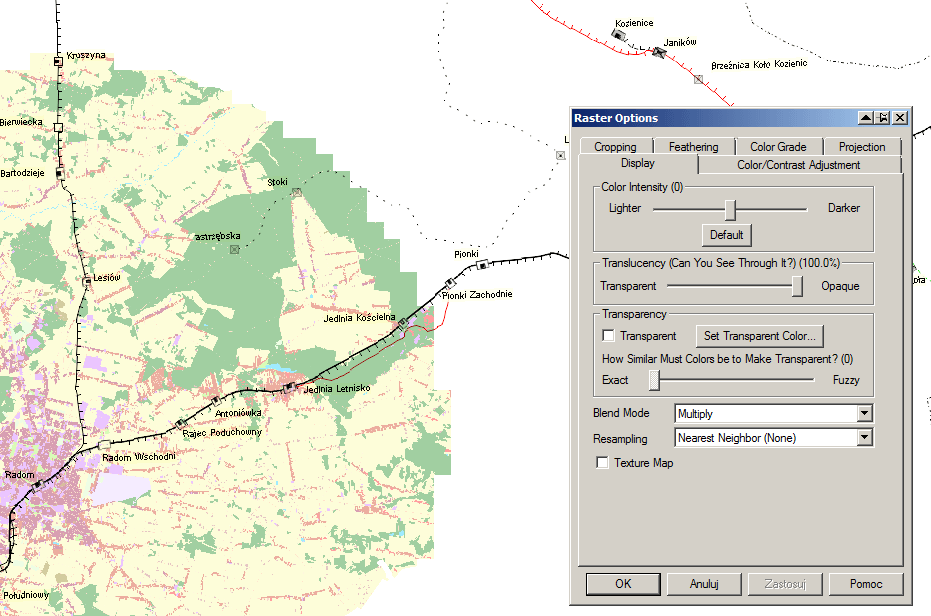Select the Kruszyna station symbol
Image resolution: width=931 pixels, height=616 pixels.
58,62
